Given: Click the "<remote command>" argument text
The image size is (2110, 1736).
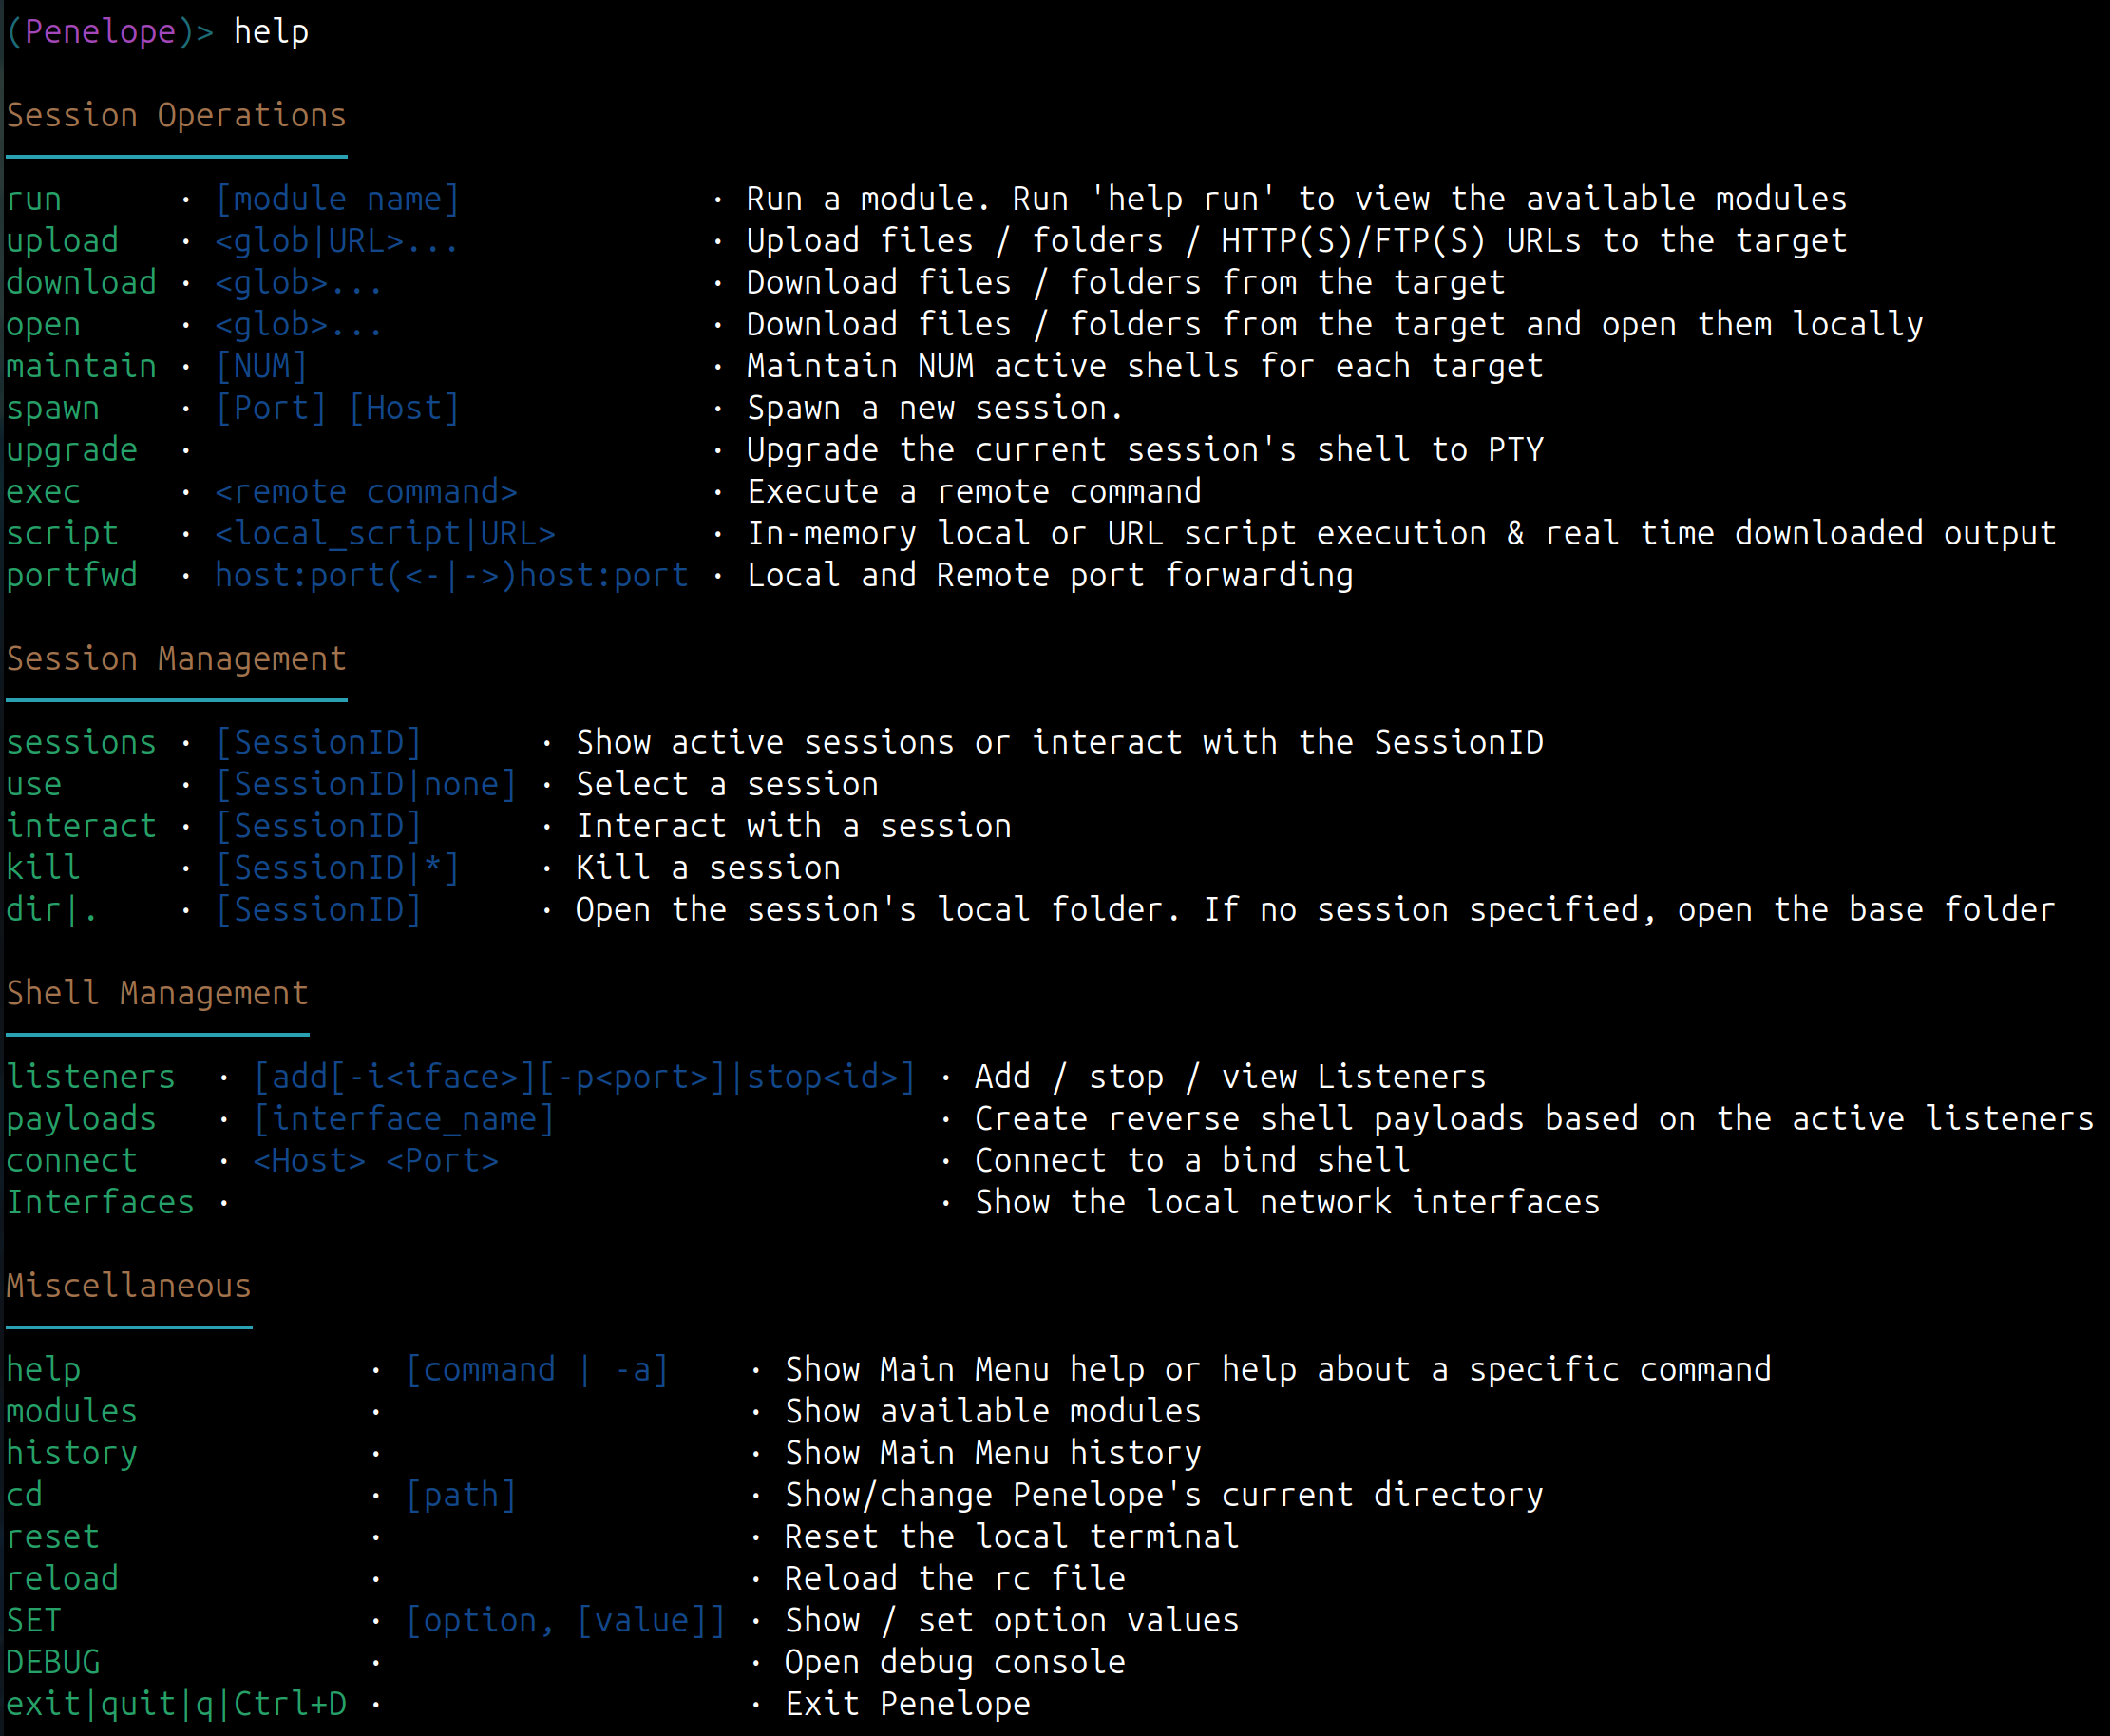Looking at the screenshot, I should click(x=366, y=492).
